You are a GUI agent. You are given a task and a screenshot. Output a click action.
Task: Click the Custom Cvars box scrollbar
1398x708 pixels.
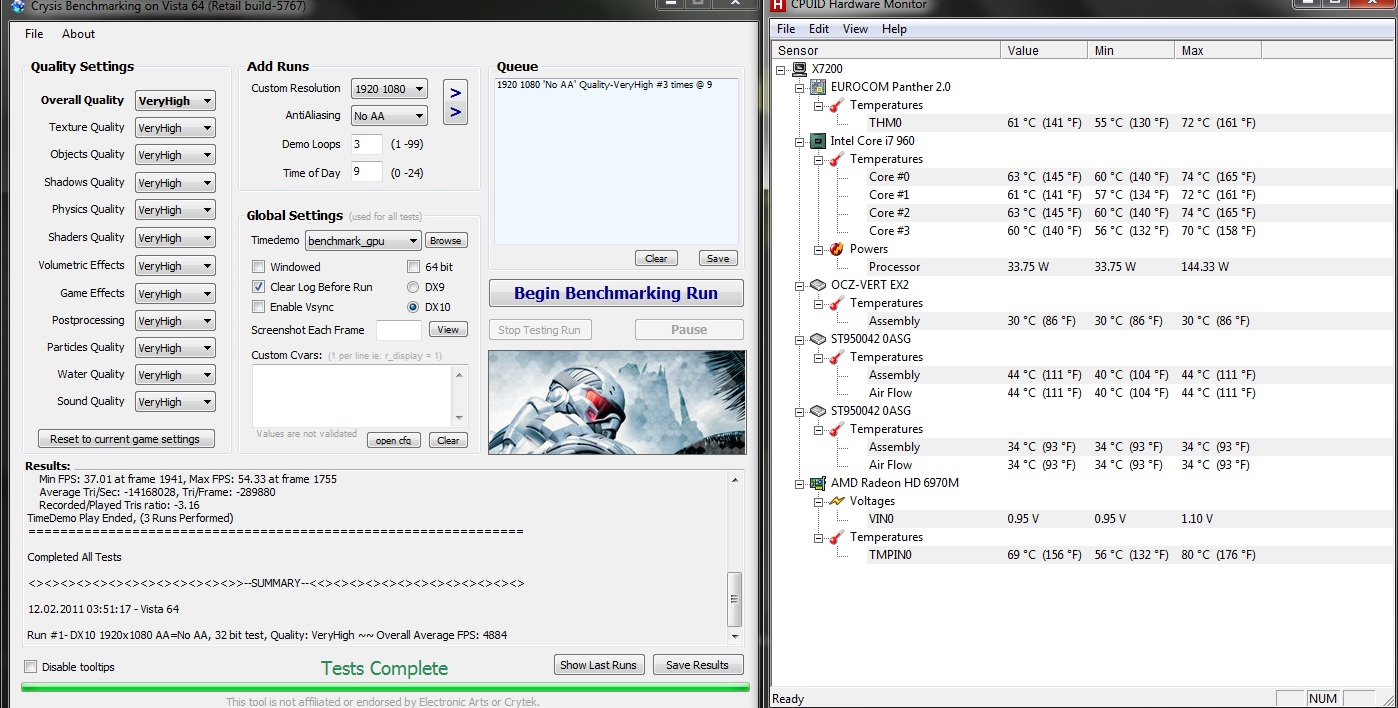[460, 394]
